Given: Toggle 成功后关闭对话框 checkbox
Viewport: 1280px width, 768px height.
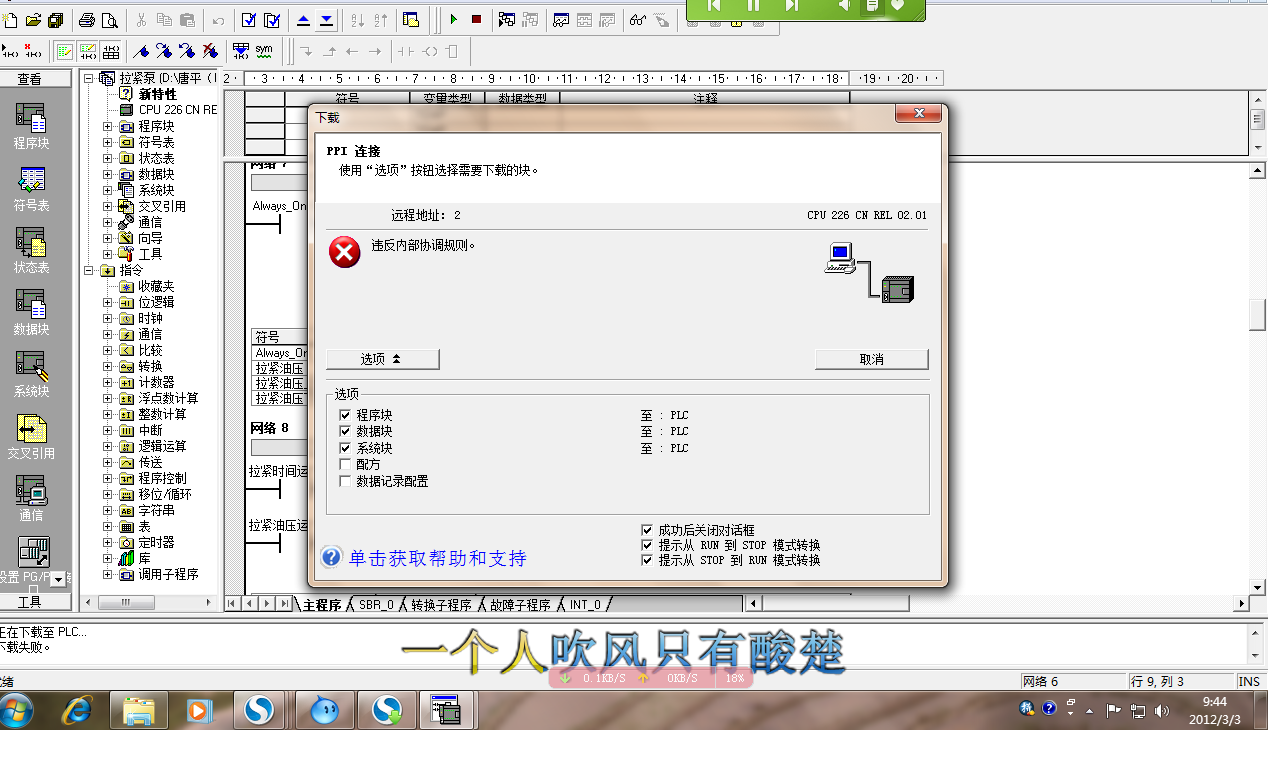Looking at the screenshot, I should 647,530.
